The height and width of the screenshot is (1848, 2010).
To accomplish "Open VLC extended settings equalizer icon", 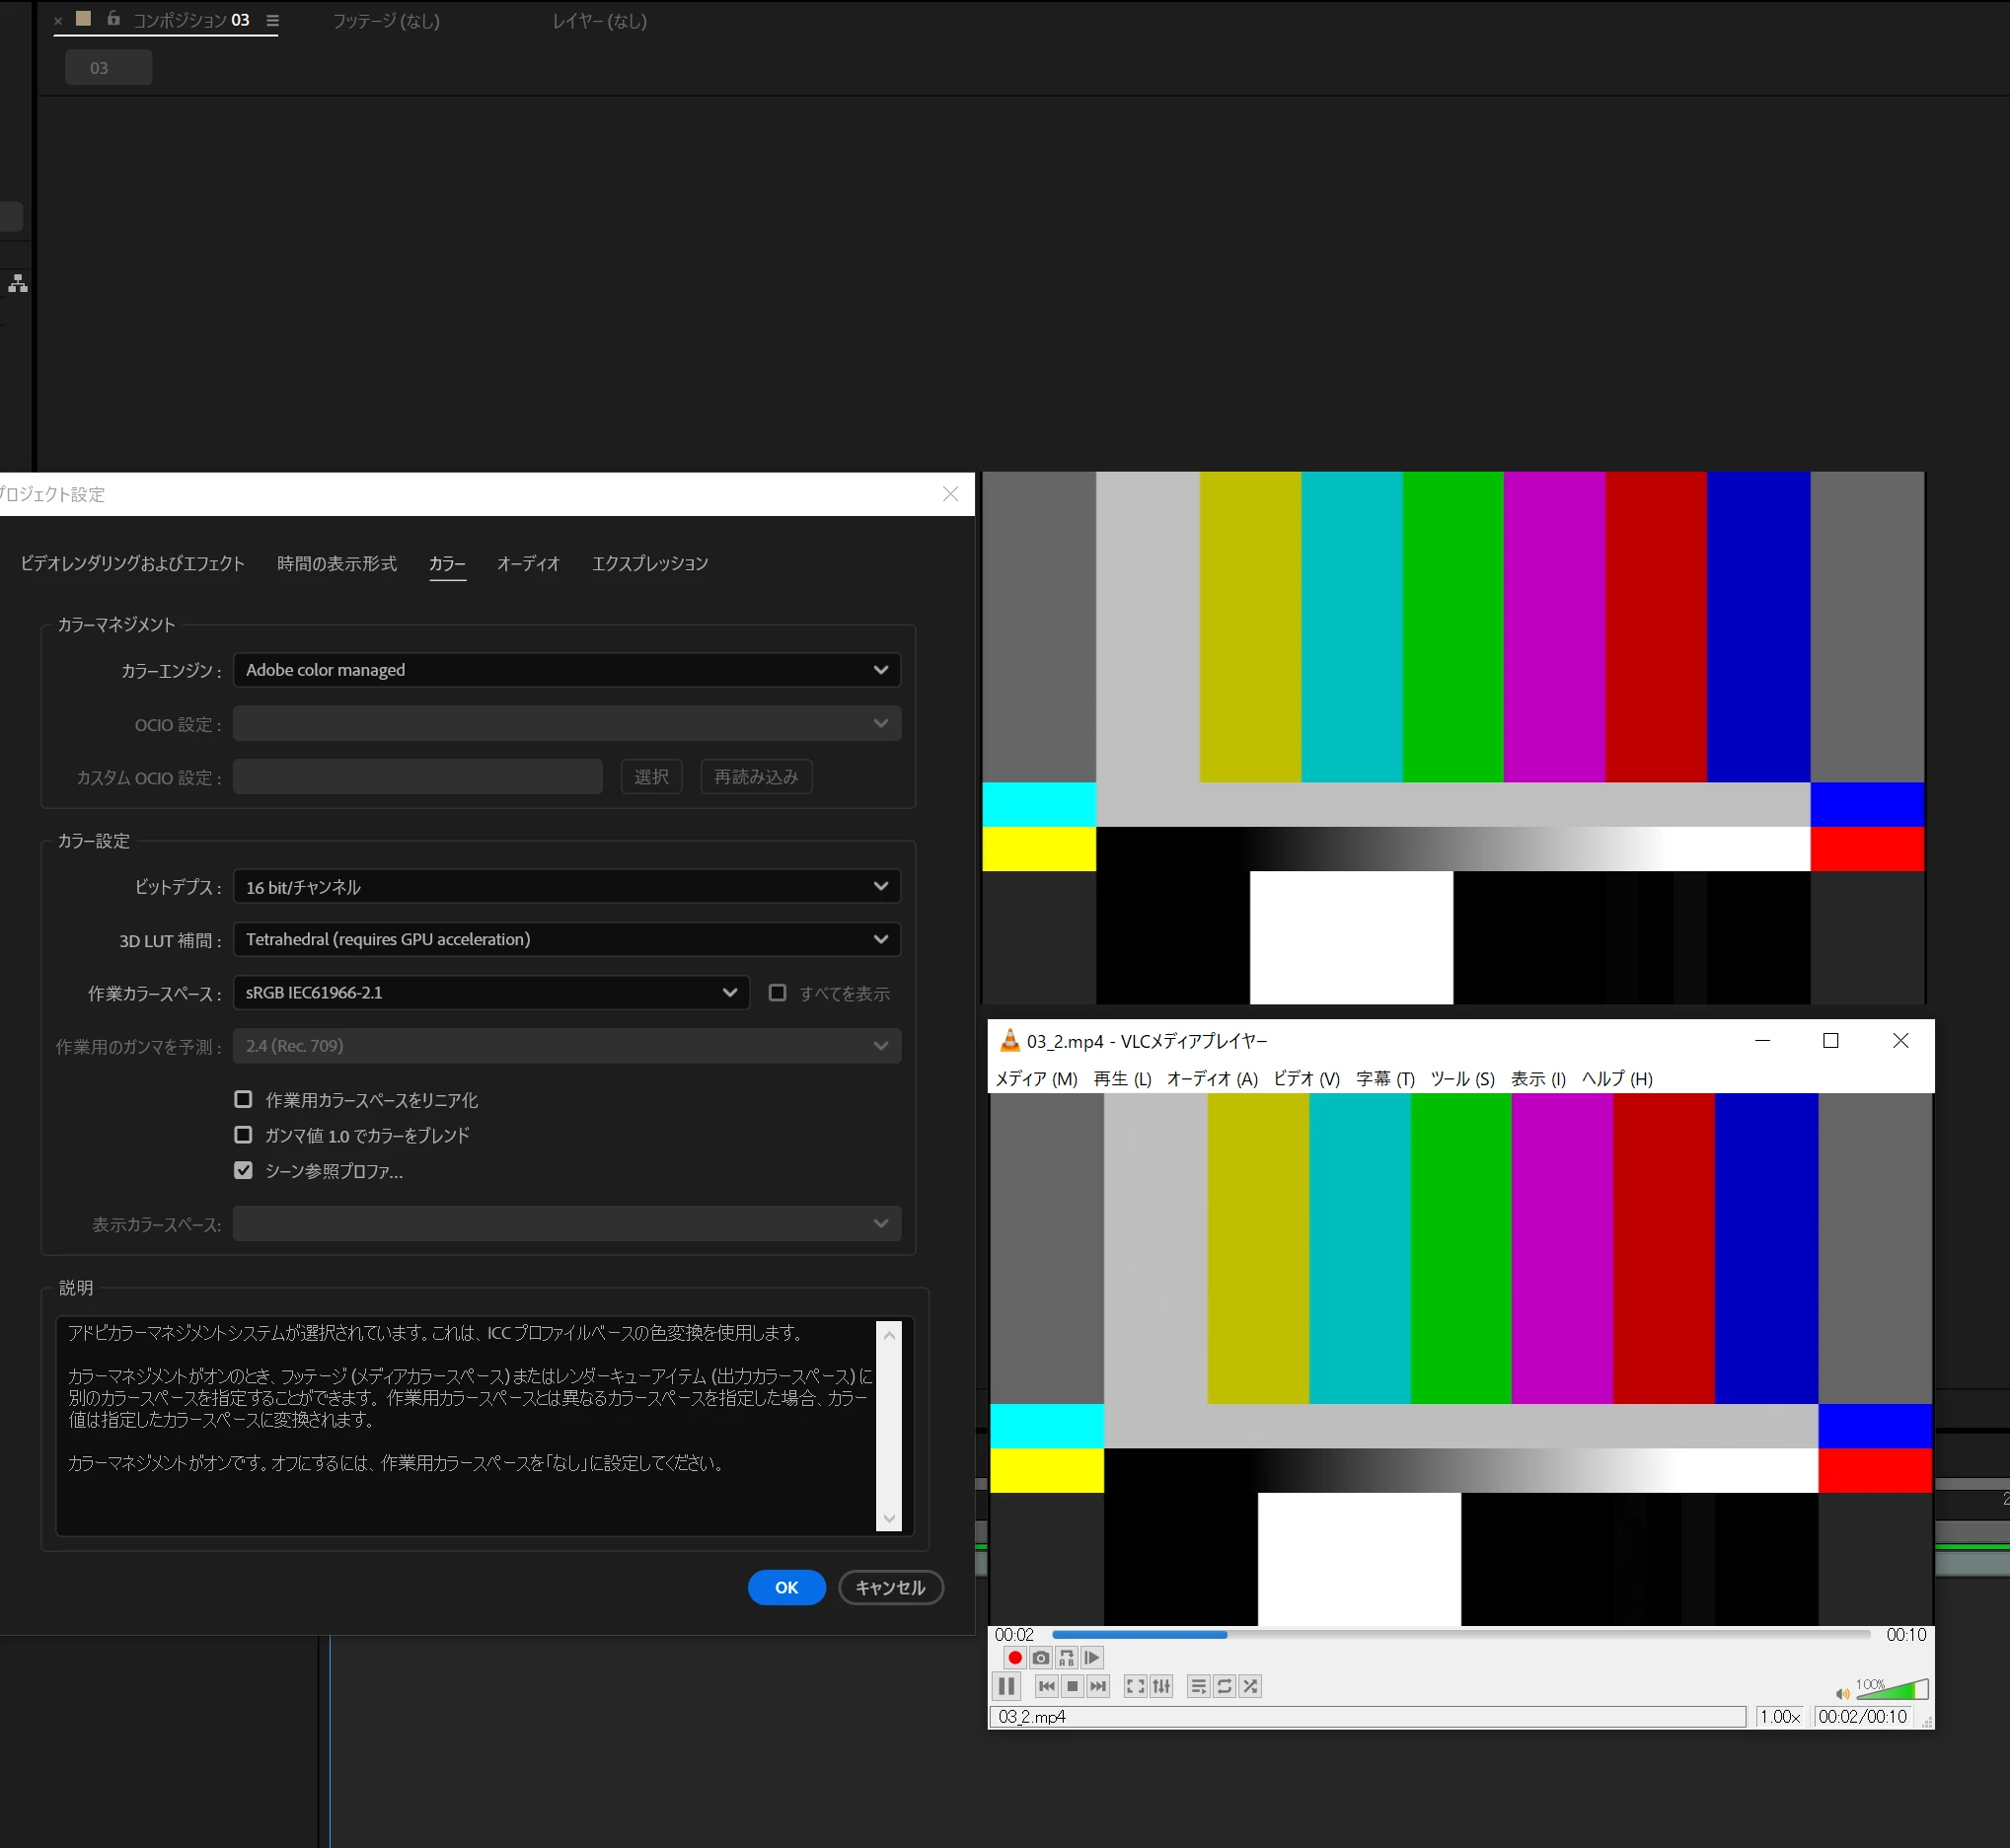I will [x=1161, y=1687].
